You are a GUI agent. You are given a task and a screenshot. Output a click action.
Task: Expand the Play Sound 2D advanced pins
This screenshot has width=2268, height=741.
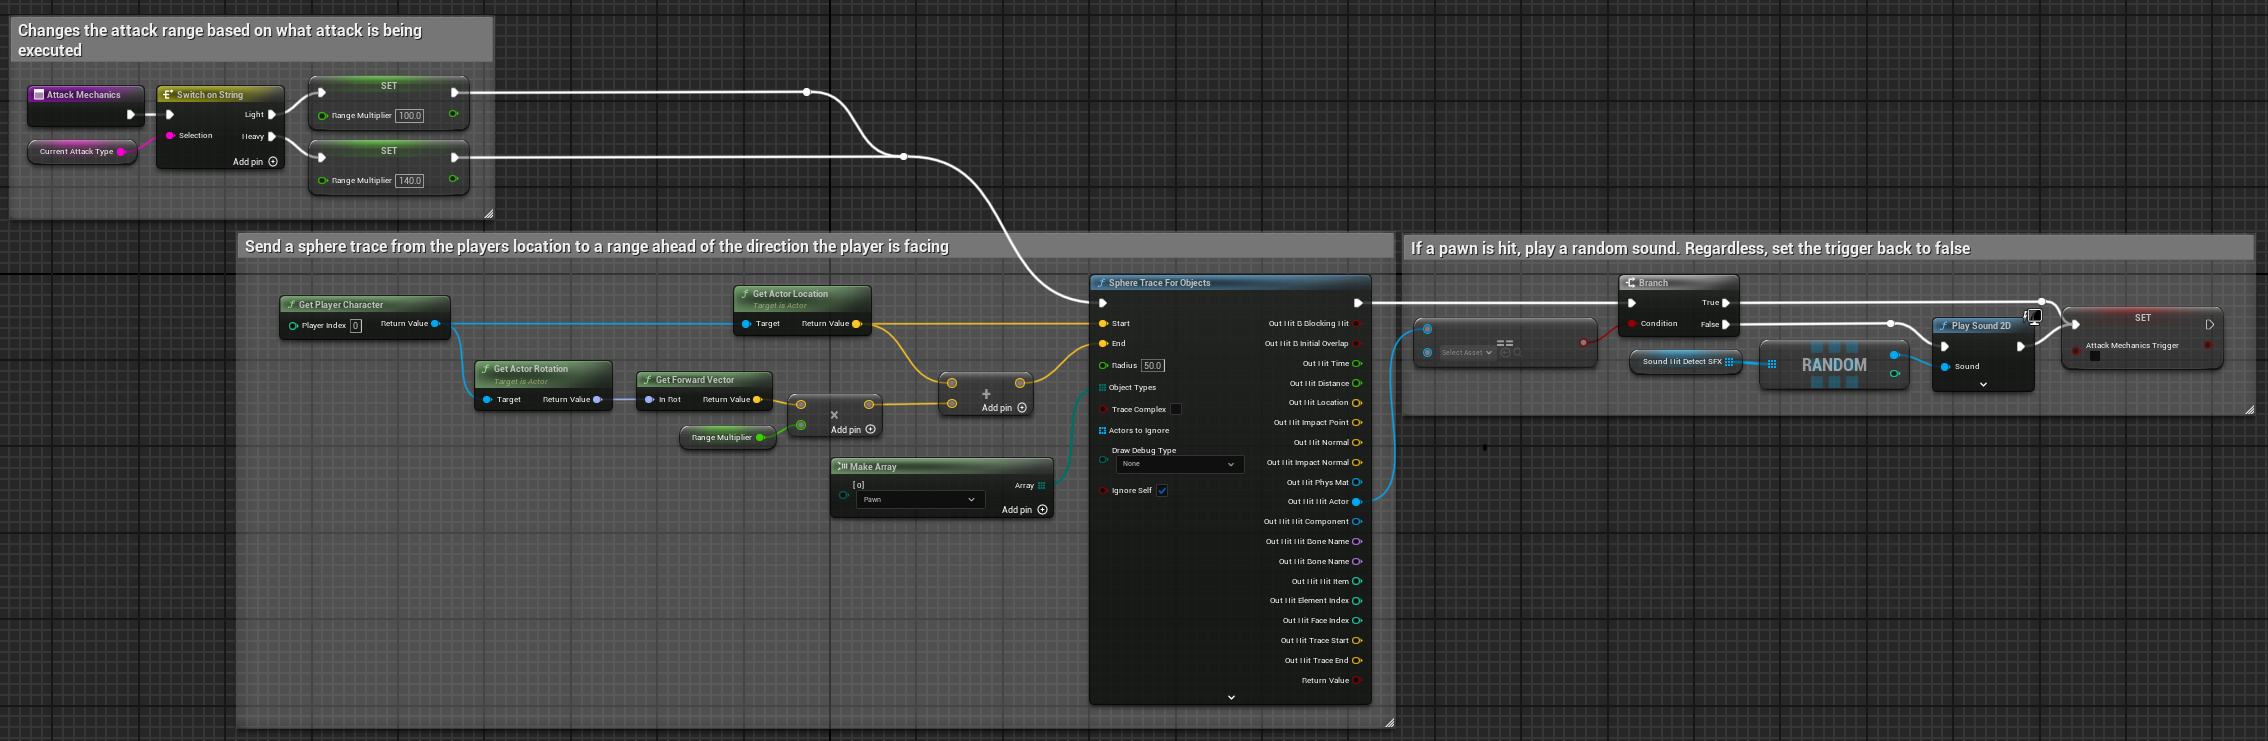point(1983,384)
